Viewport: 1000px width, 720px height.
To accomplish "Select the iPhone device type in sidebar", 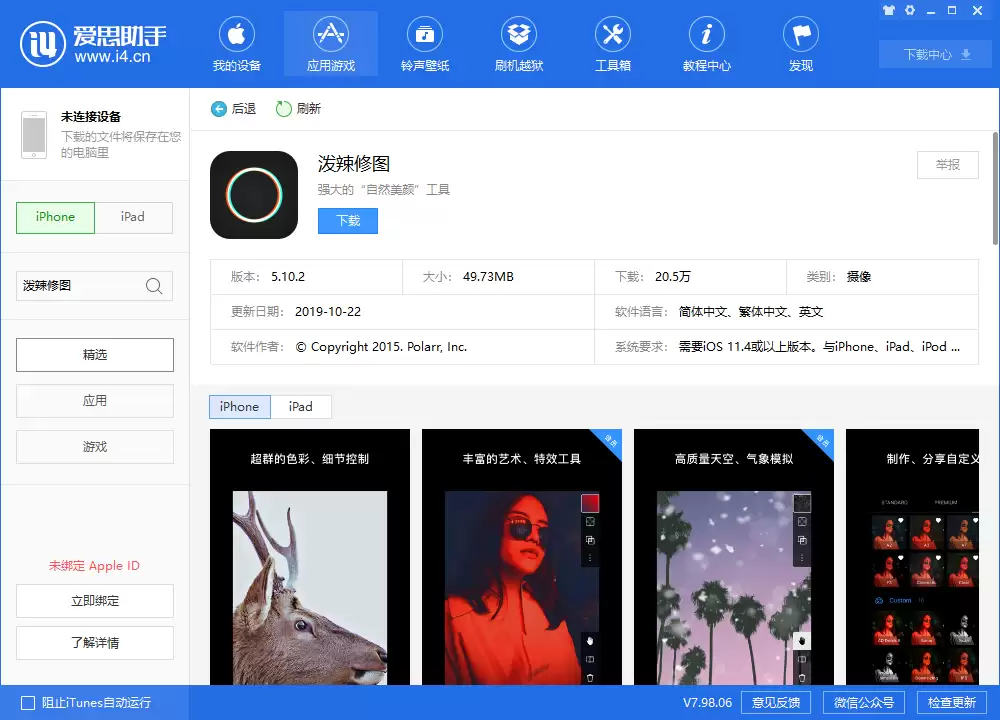I will click(x=55, y=217).
